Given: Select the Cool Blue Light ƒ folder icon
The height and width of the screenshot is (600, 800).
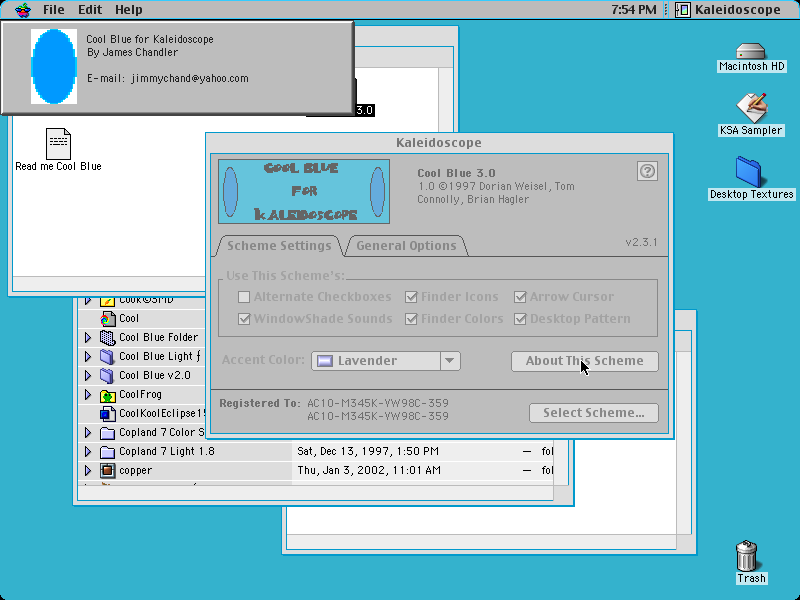Looking at the screenshot, I should coord(107,356).
